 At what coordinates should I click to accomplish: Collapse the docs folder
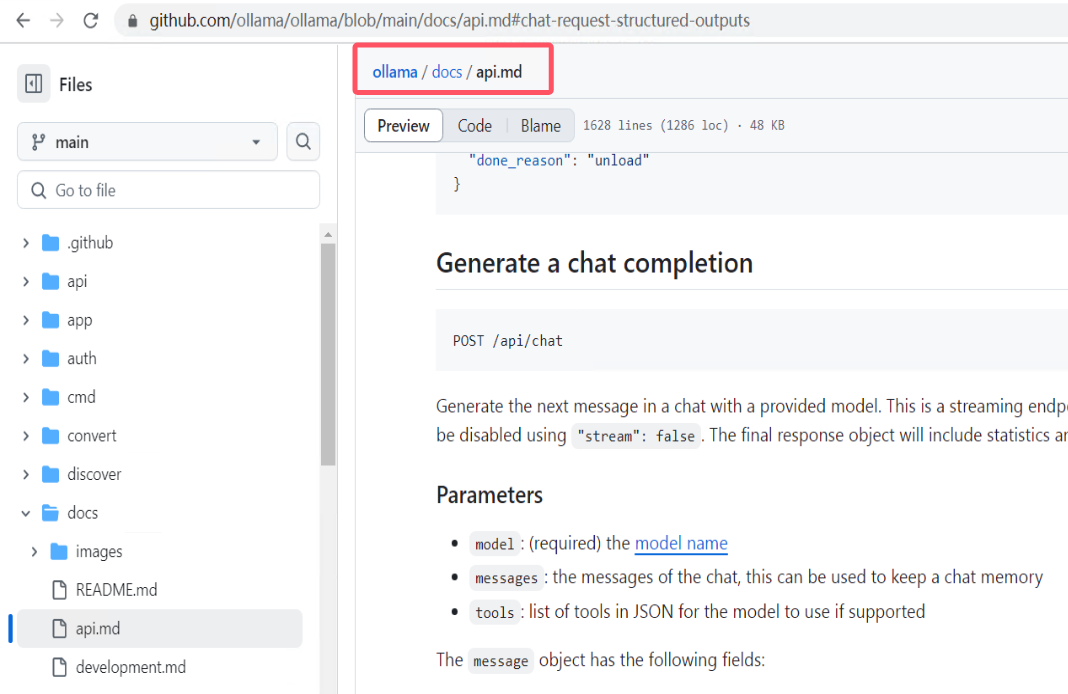coord(24,512)
